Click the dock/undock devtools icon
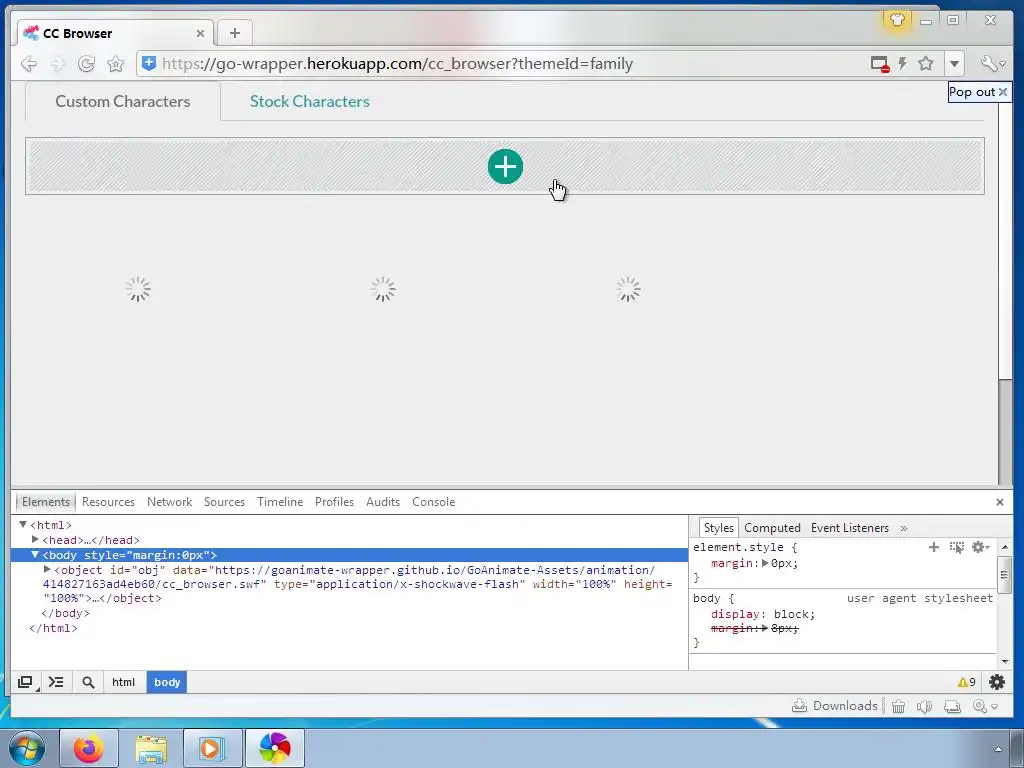Image resolution: width=1024 pixels, height=768 pixels. (25, 682)
